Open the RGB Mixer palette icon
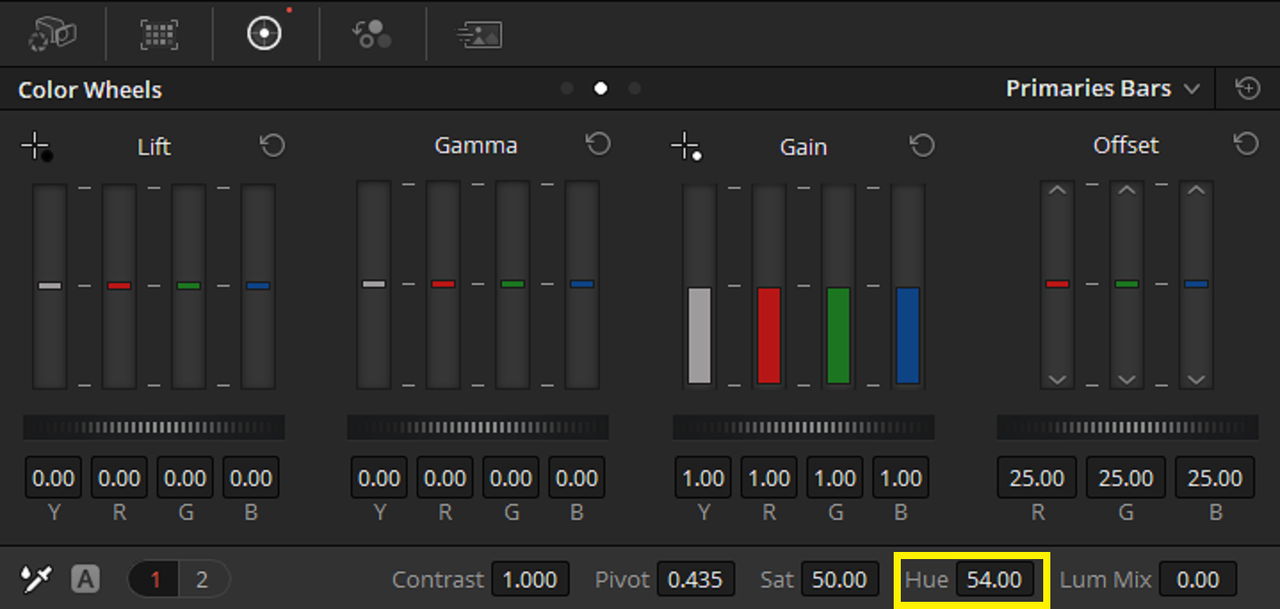The image size is (1280, 609). click(x=372, y=34)
